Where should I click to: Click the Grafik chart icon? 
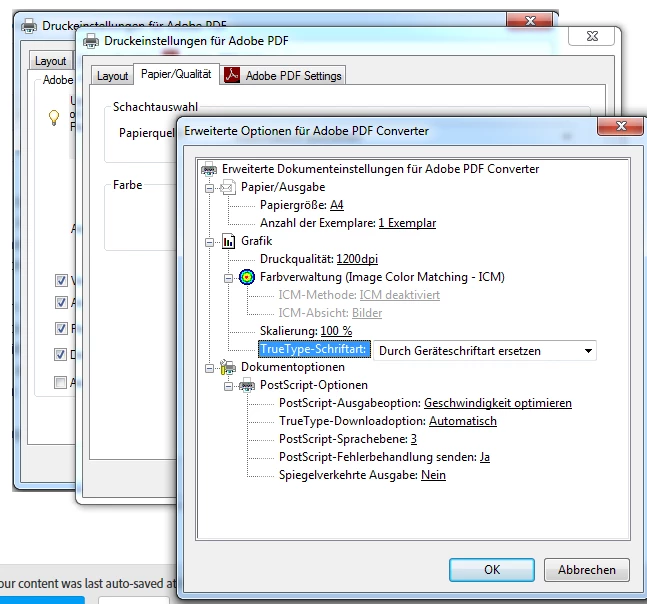click(x=228, y=241)
